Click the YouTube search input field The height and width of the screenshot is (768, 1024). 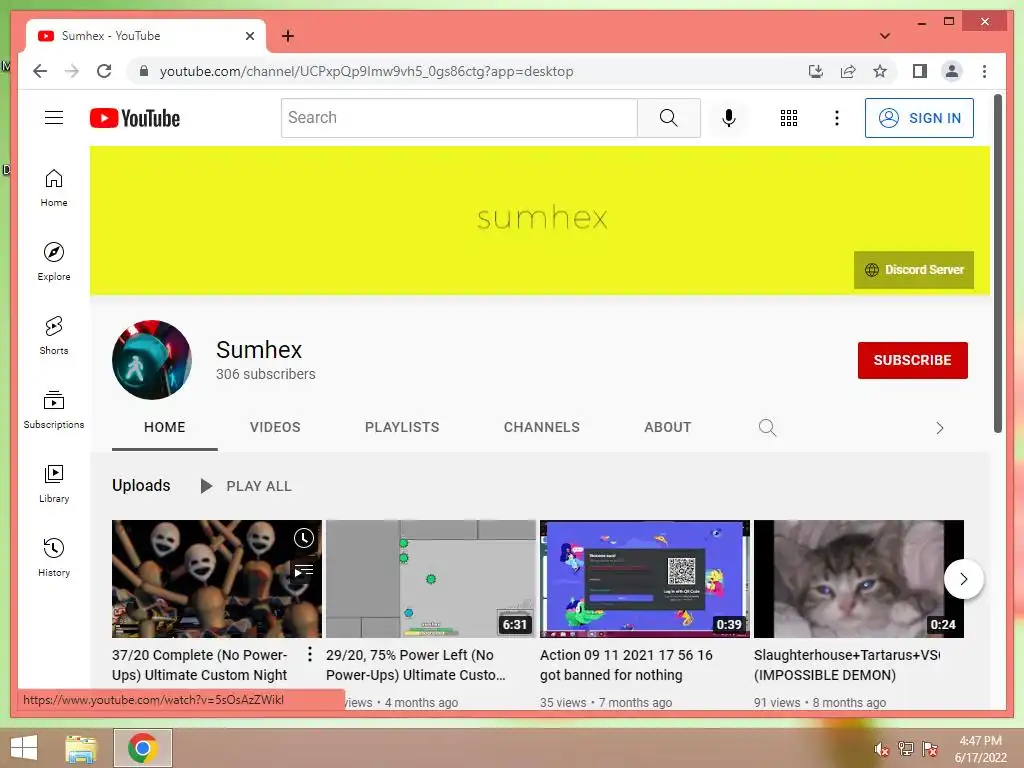[459, 118]
